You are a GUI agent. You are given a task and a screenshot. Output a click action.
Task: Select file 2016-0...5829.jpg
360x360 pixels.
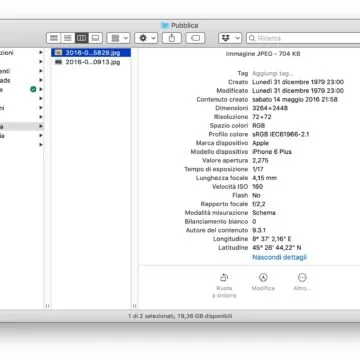pos(91,53)
